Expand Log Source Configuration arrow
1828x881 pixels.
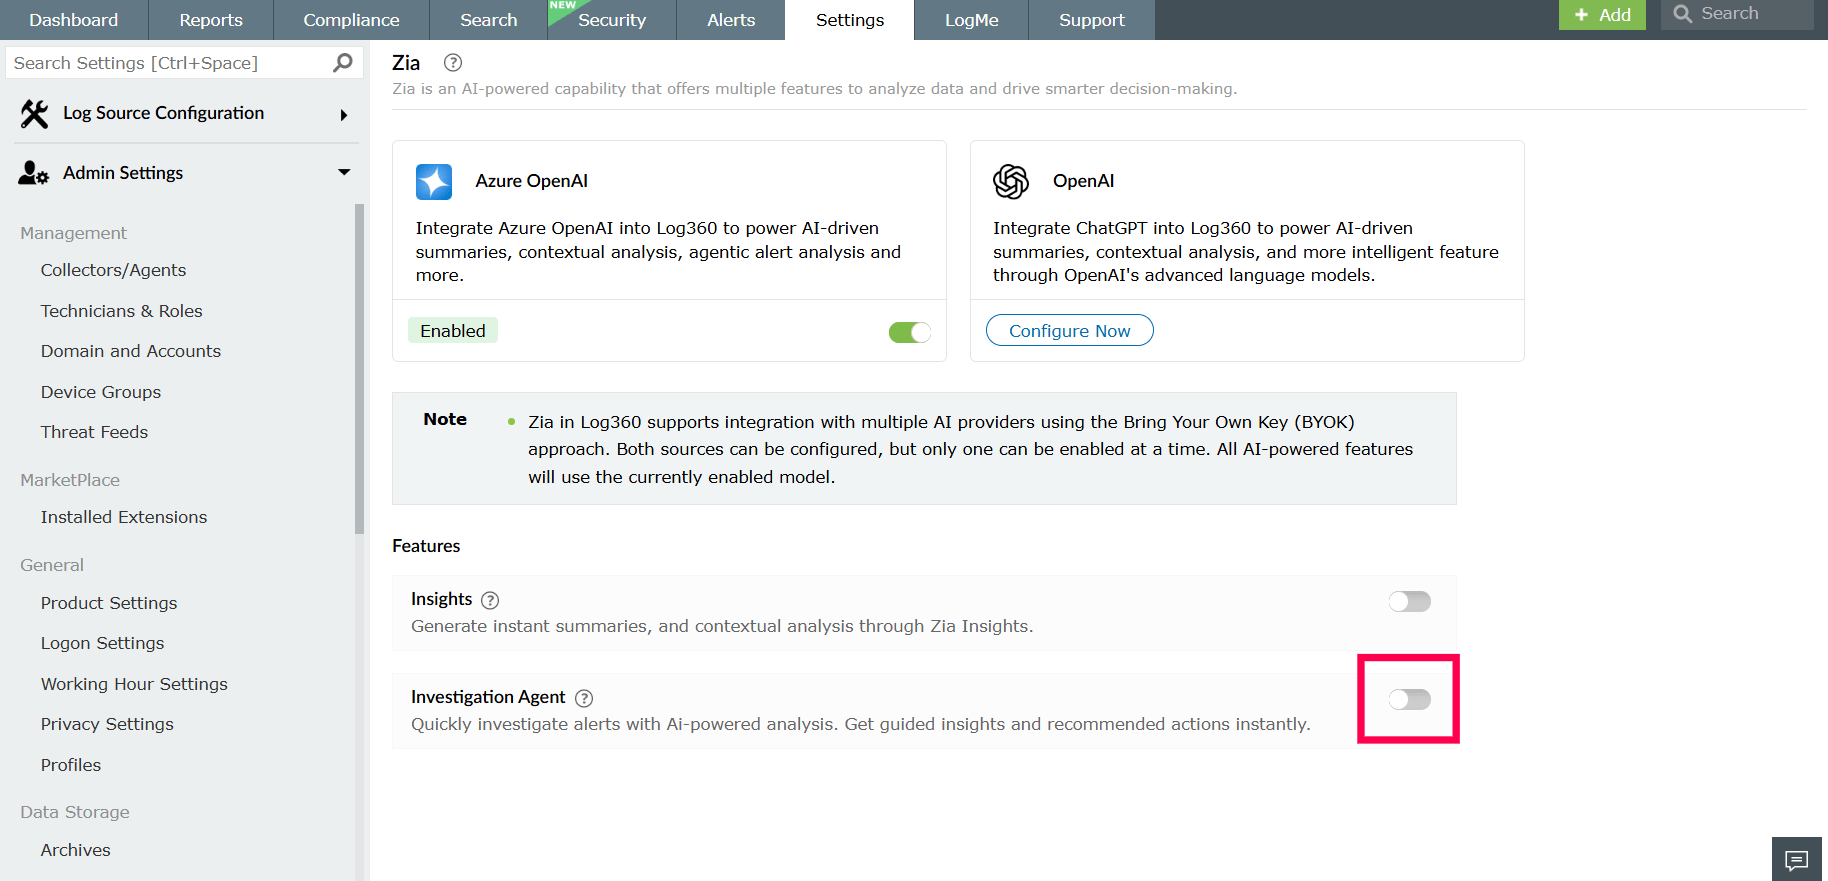tap(344, 115)
